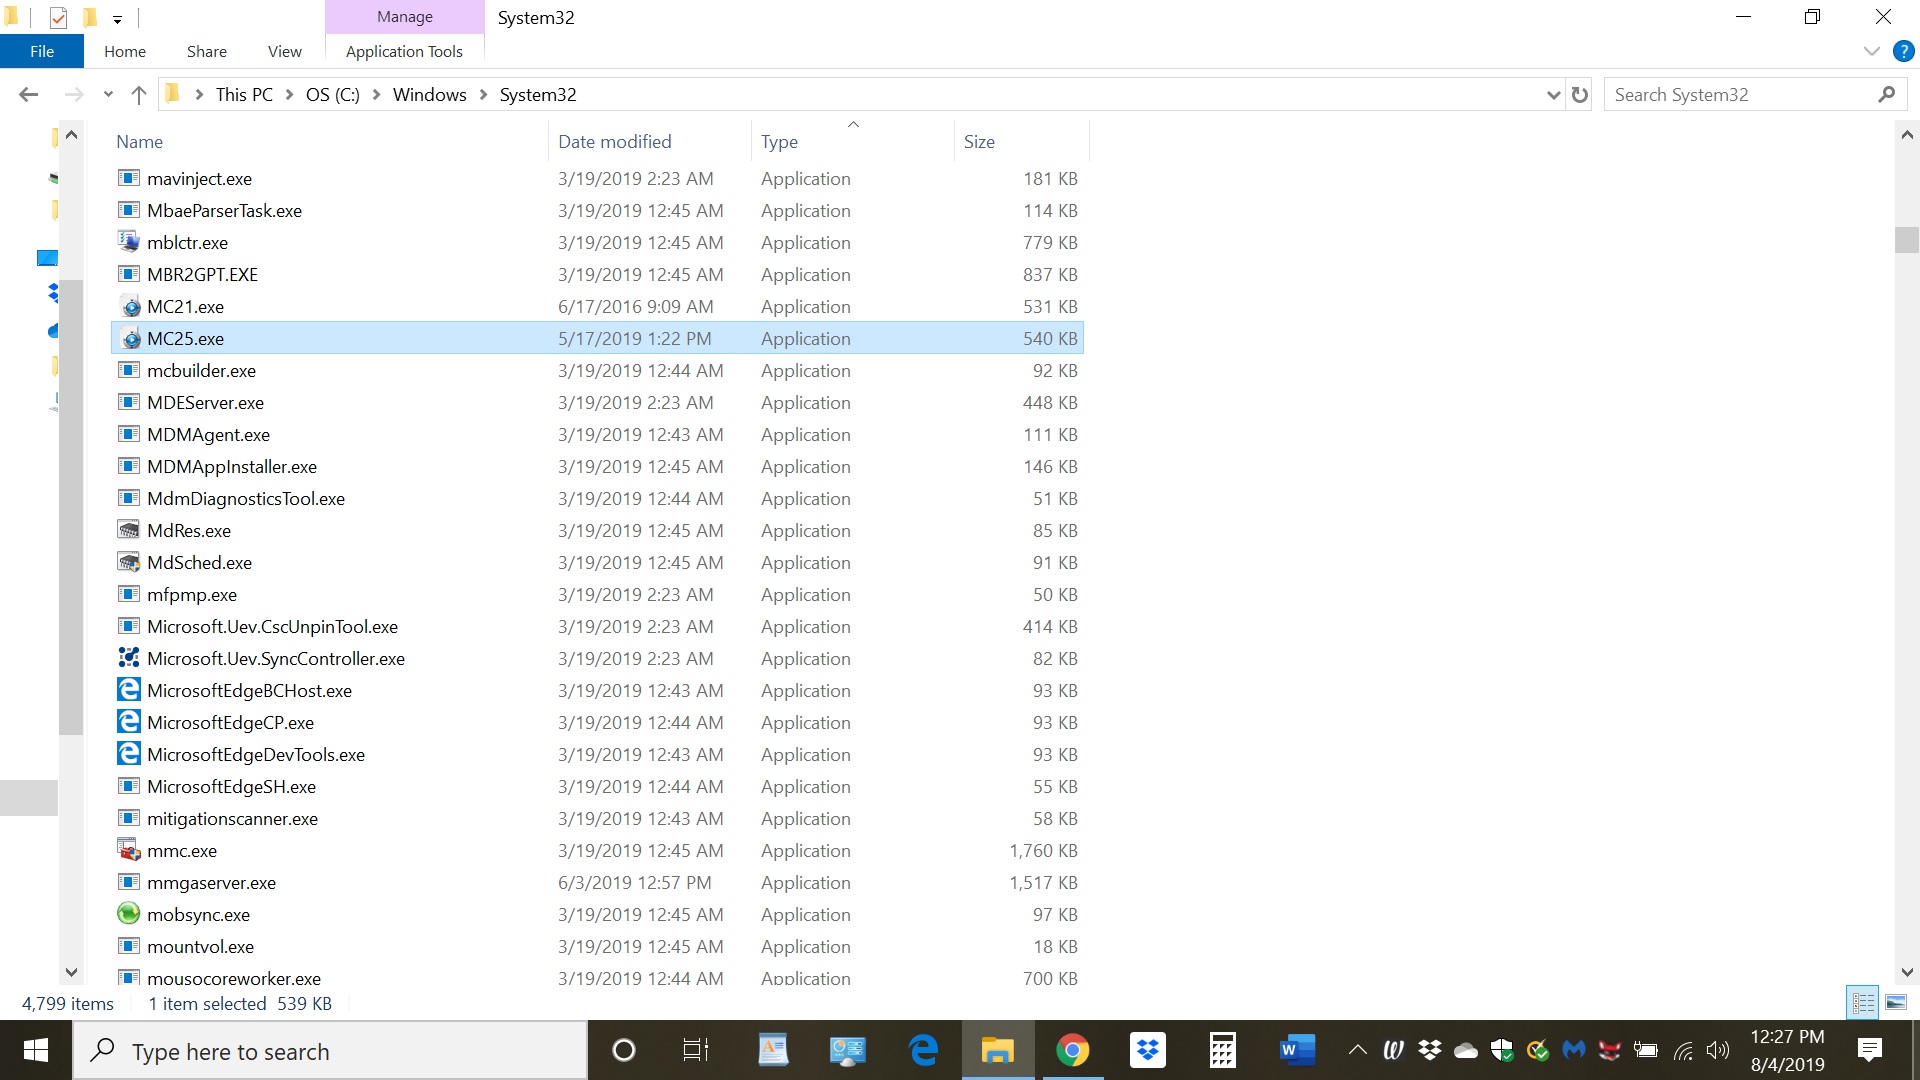This screenshot has width=1920, height=1080.
Task: Click the file list vertical scrollbar thumb
Action: (1906, 240)
